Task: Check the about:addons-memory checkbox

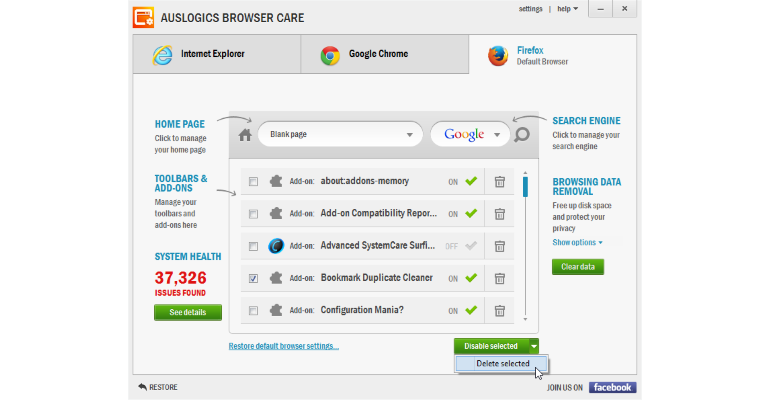Action: [x=253, y=182]
